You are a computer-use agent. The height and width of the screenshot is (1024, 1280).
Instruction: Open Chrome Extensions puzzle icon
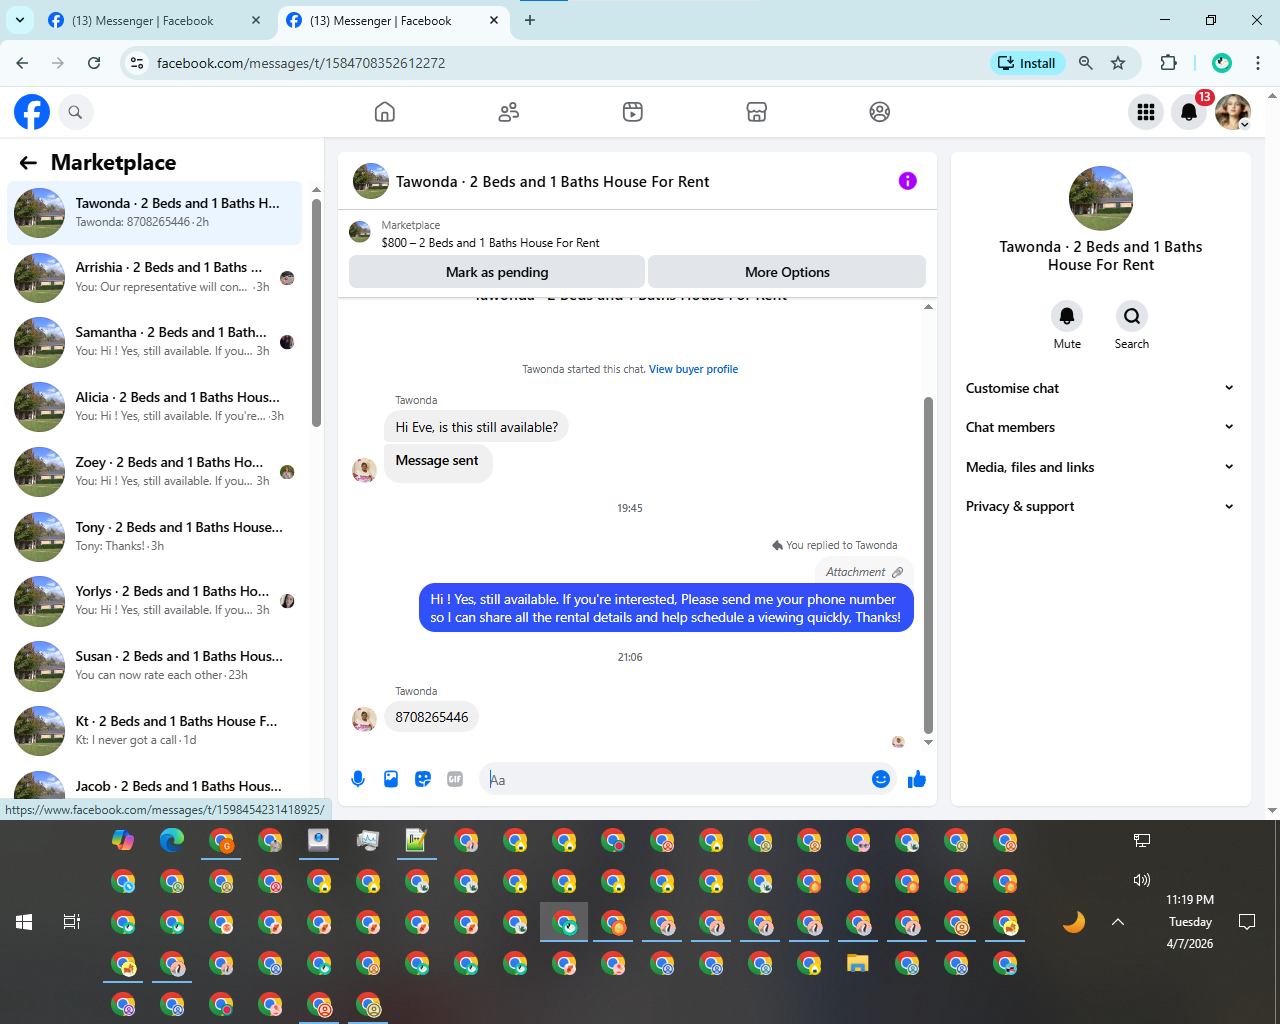click(x=1168, y=63)
